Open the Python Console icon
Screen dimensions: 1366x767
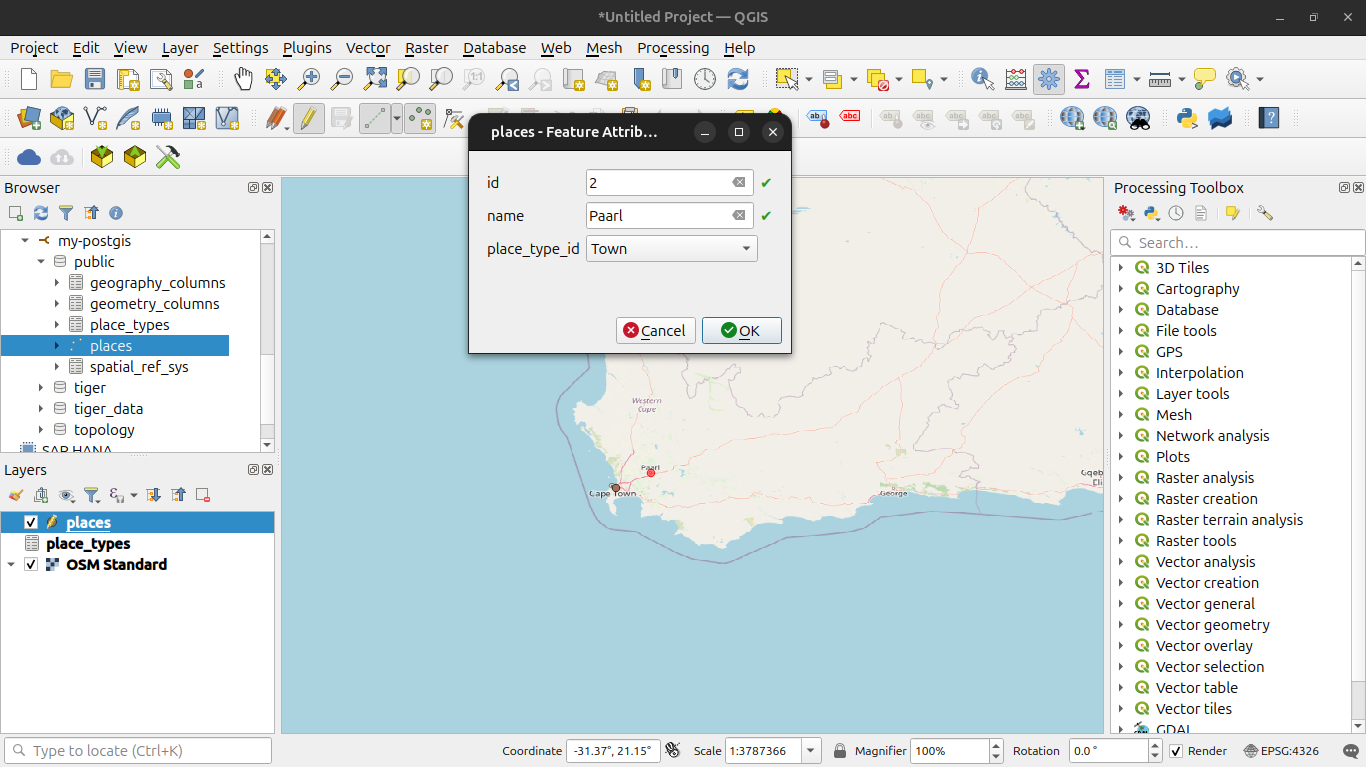tap(1187, 119)
